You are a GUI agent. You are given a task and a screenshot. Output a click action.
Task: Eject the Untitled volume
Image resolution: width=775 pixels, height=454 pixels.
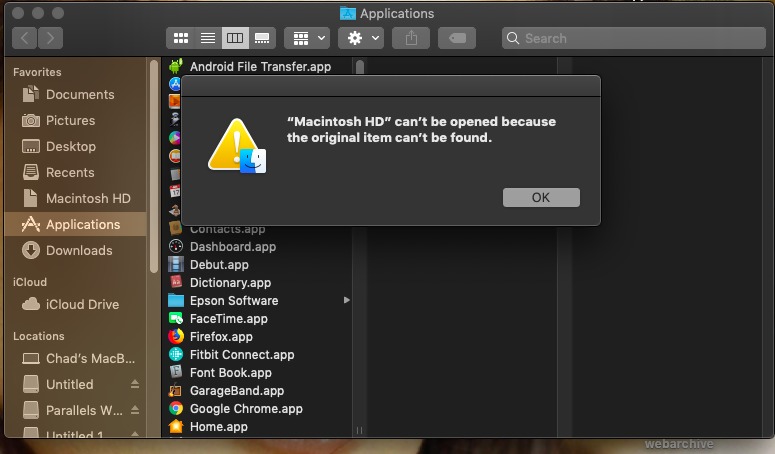coord(134,384)
